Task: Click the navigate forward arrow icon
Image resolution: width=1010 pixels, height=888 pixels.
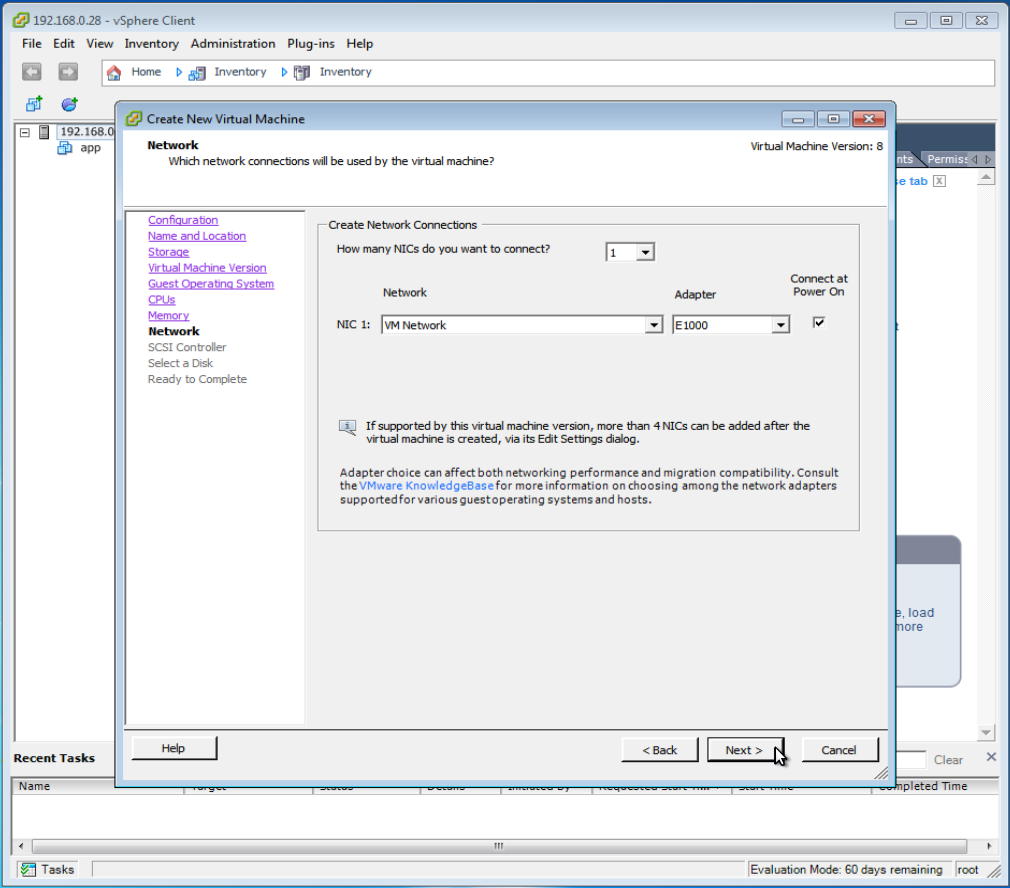Action: [x=68, y=71]
